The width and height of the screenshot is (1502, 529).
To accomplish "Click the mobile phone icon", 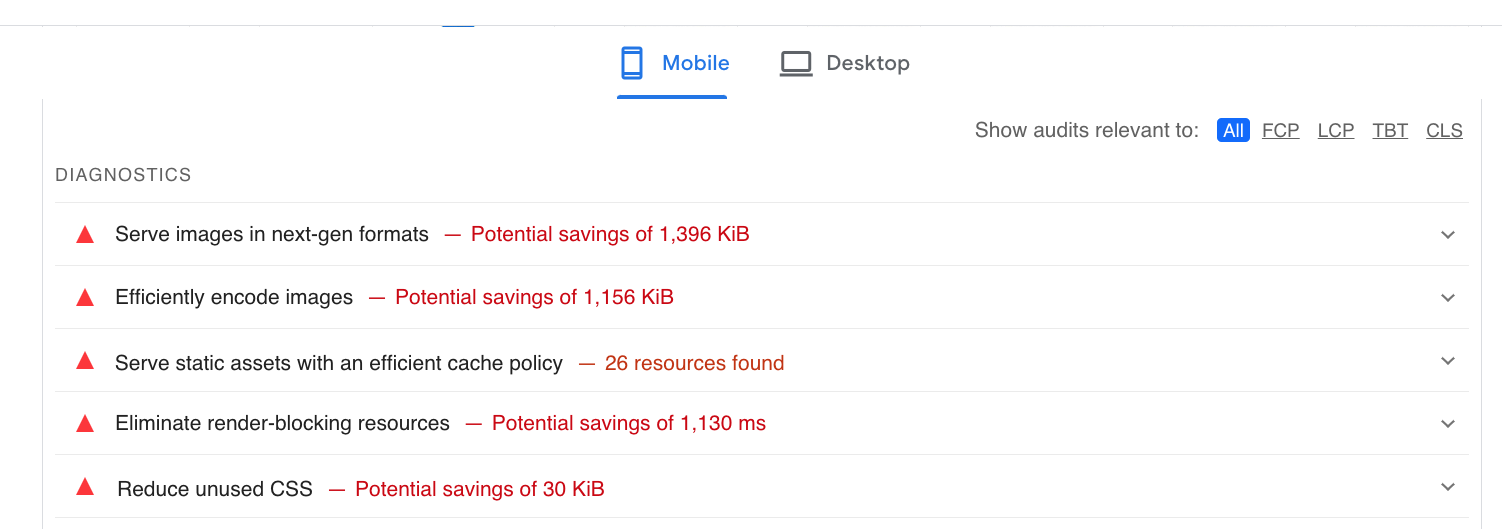I will coord(631,63).
